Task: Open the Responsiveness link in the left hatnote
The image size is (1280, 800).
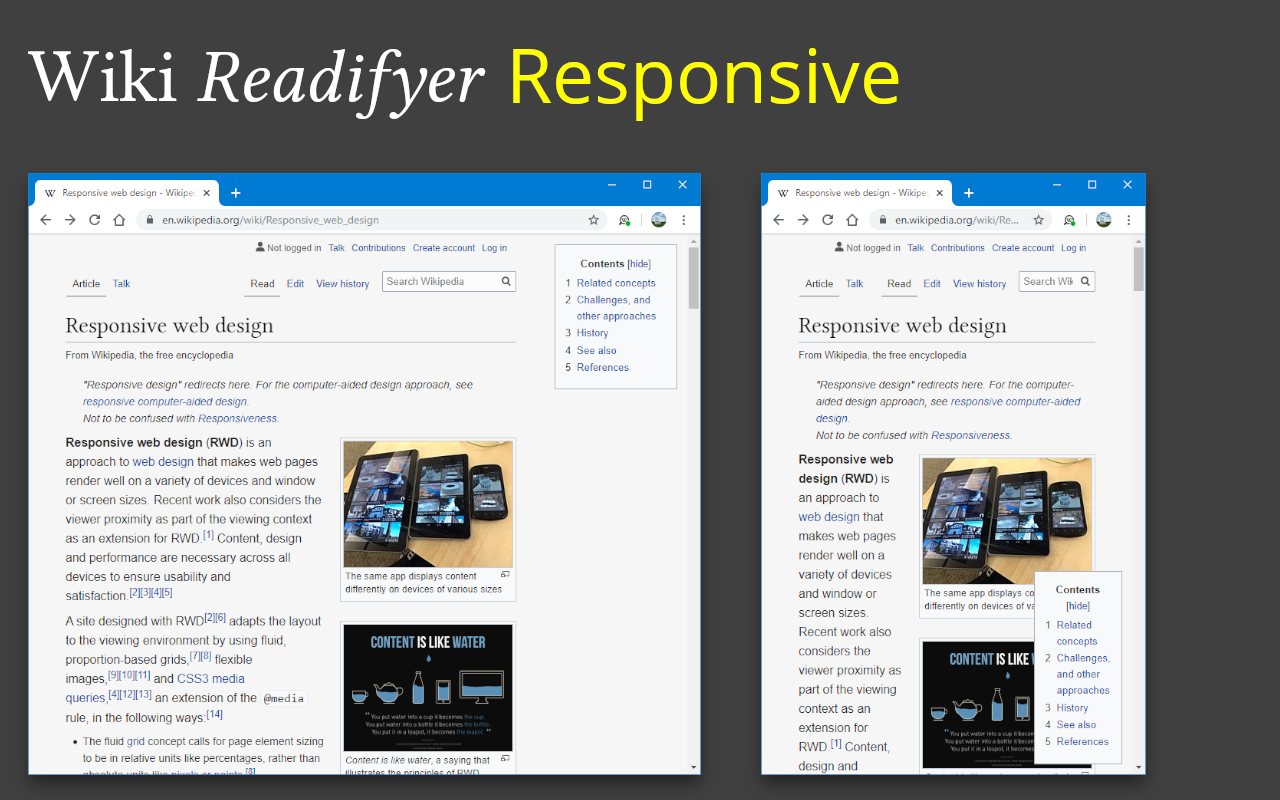Action: (238, 418)
